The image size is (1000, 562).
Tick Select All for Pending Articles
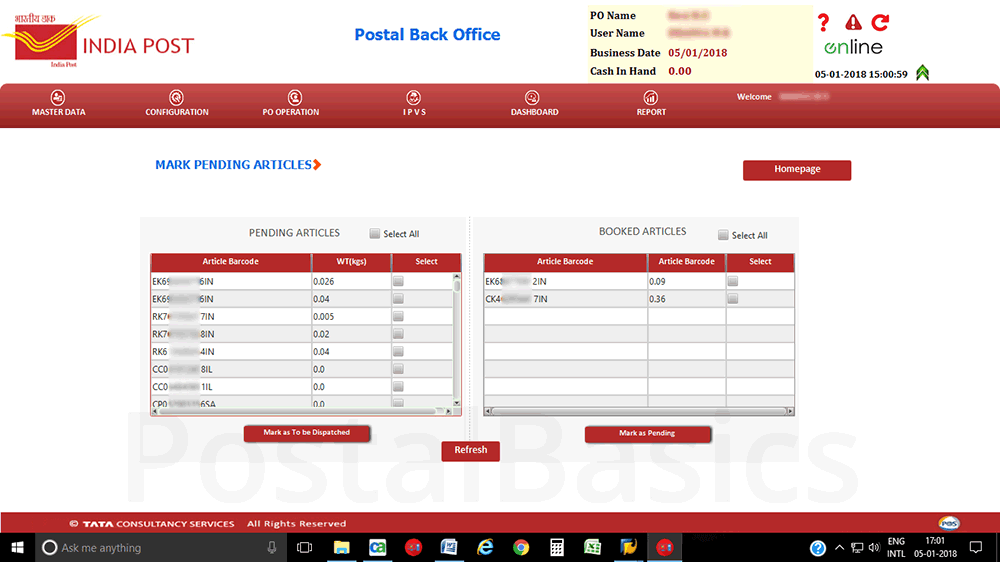(375, 234)
